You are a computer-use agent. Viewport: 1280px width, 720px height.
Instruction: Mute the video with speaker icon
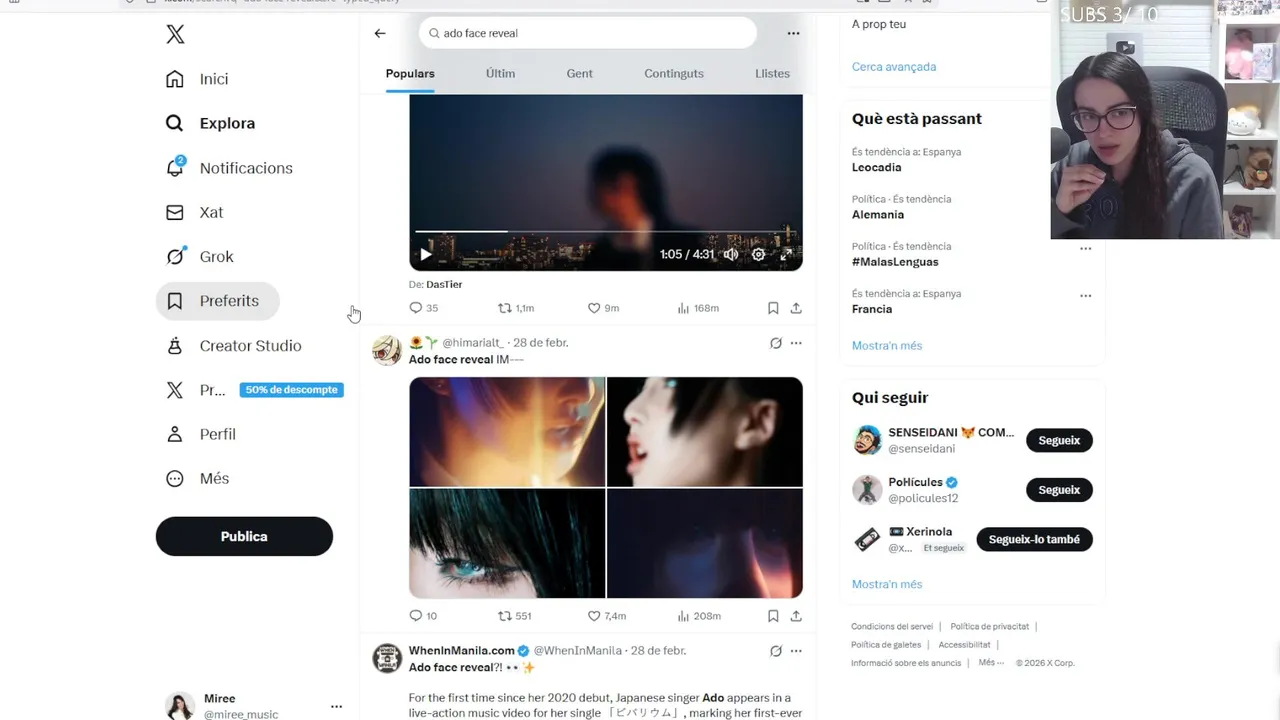click(x=731, y=254)
